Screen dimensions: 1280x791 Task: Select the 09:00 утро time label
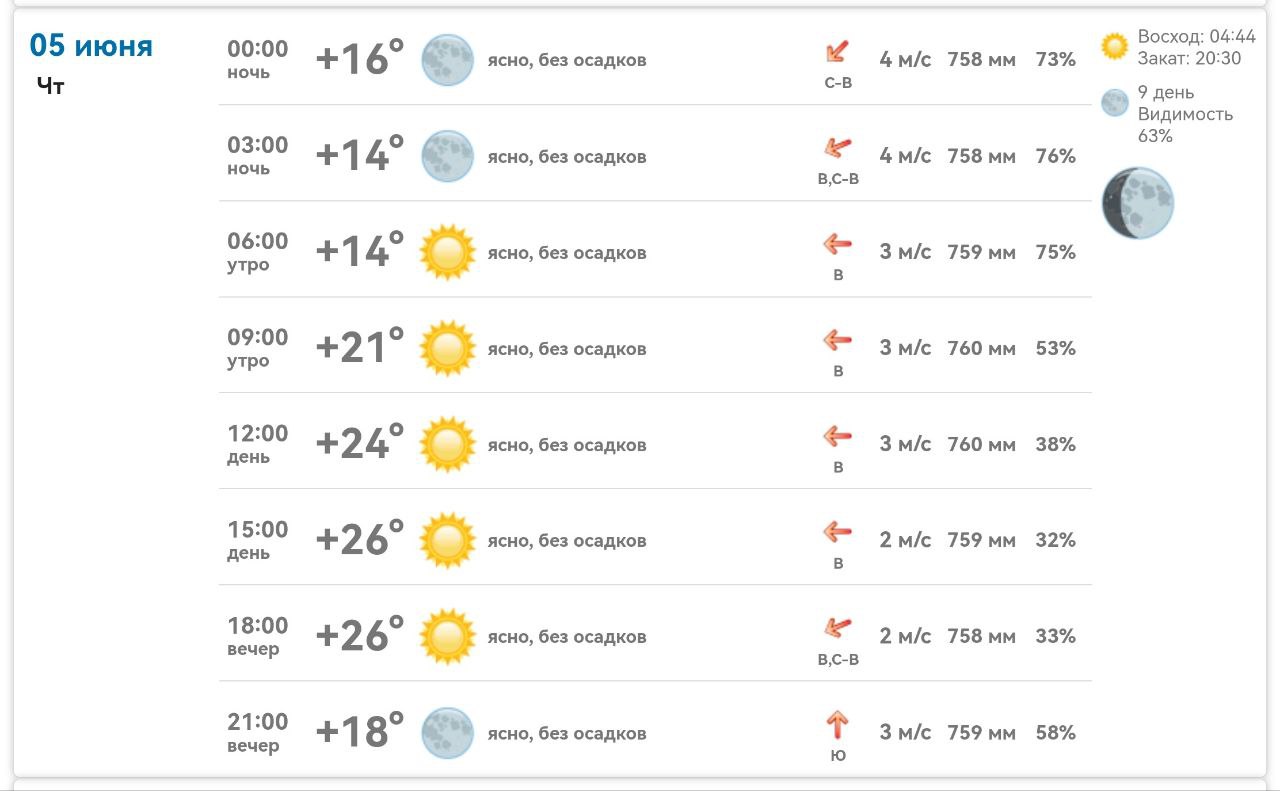click(257, 348)
